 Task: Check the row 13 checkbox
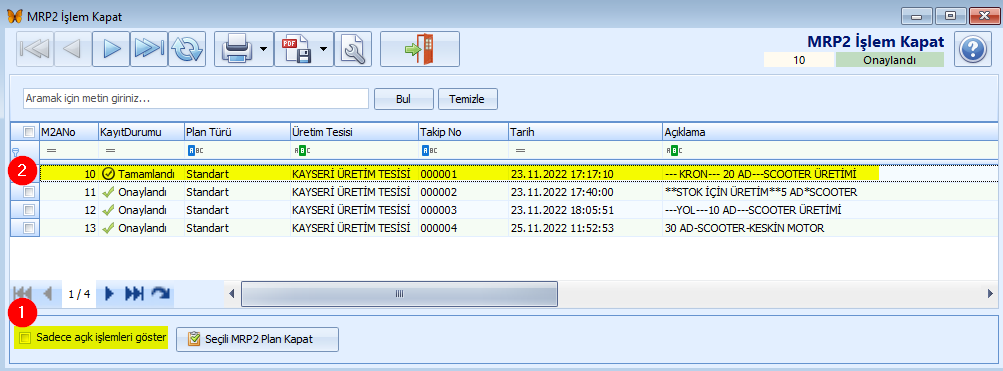(28, 227)
